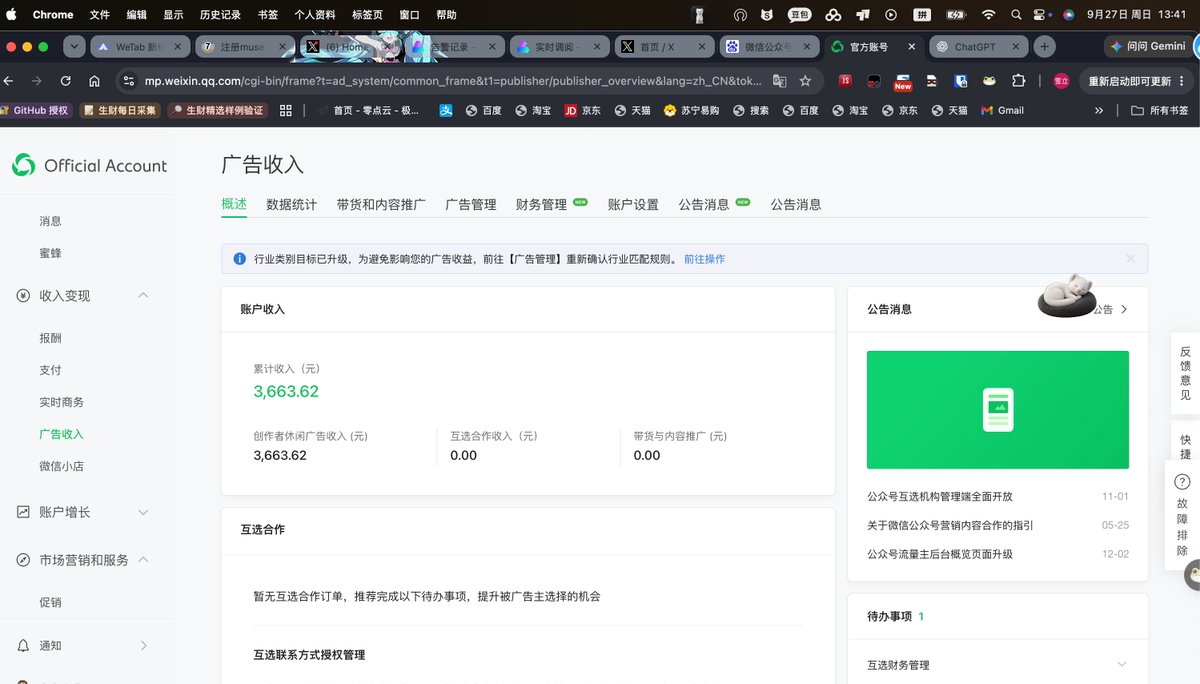Open 微信小店 in the sidebar
This screenshot has width=1200, height=684.
(61, 466)
